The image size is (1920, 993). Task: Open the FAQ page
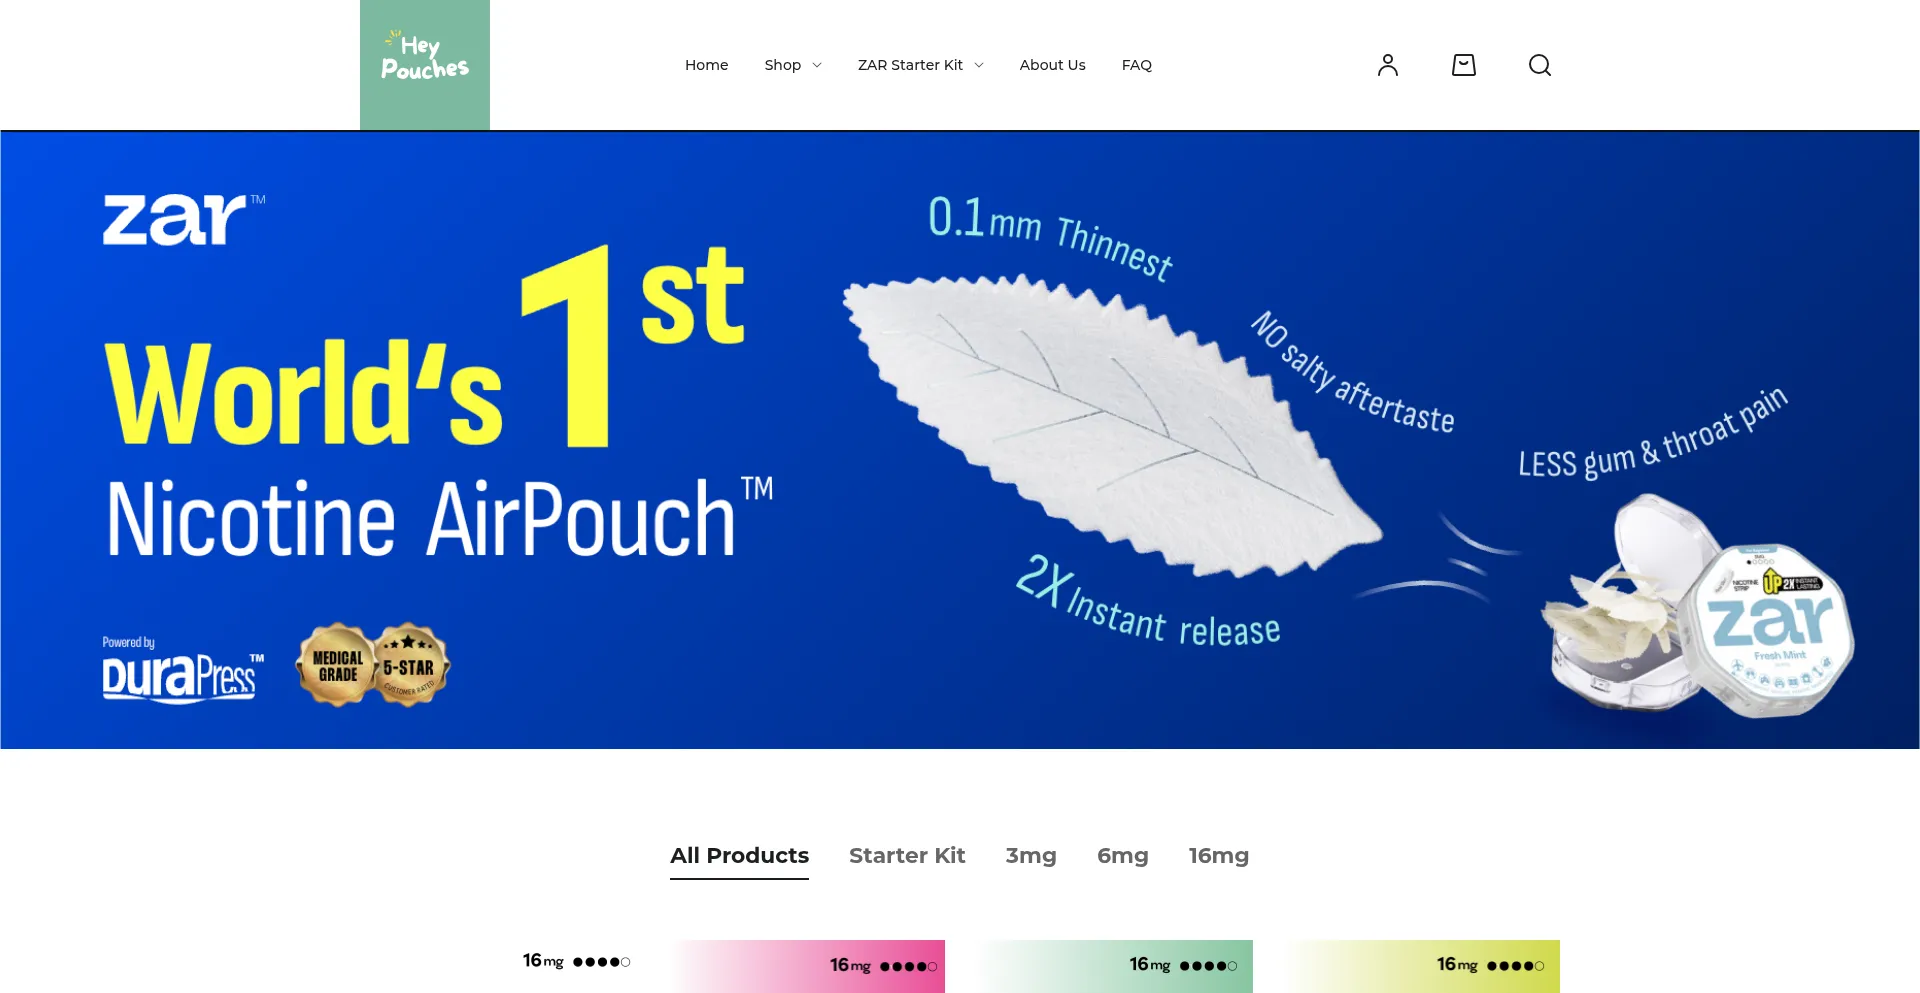click(x=1136, y=65)
